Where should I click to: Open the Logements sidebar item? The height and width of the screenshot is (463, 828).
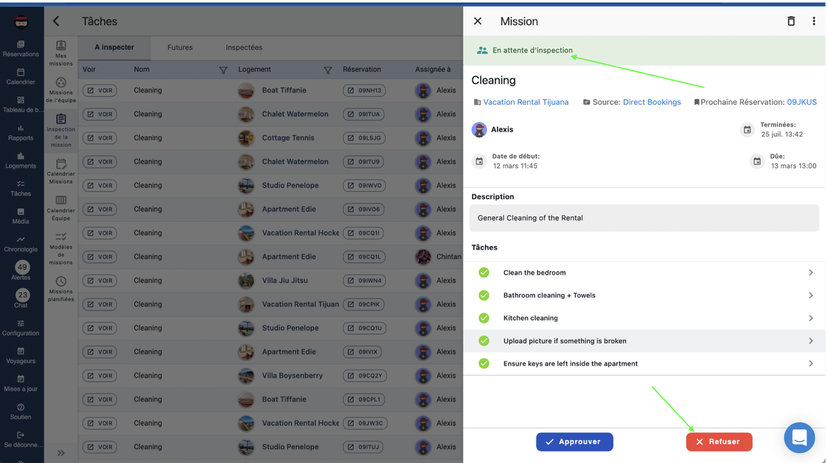coord(21,160)
